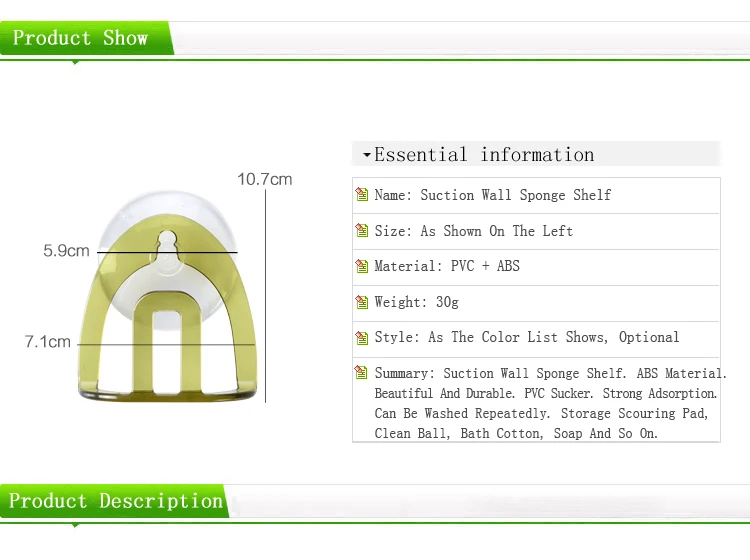The height and width of the screenshot is (560, 750).
Task: Select text 'Material: PVC + ABS'
Action: pos(447,266)
